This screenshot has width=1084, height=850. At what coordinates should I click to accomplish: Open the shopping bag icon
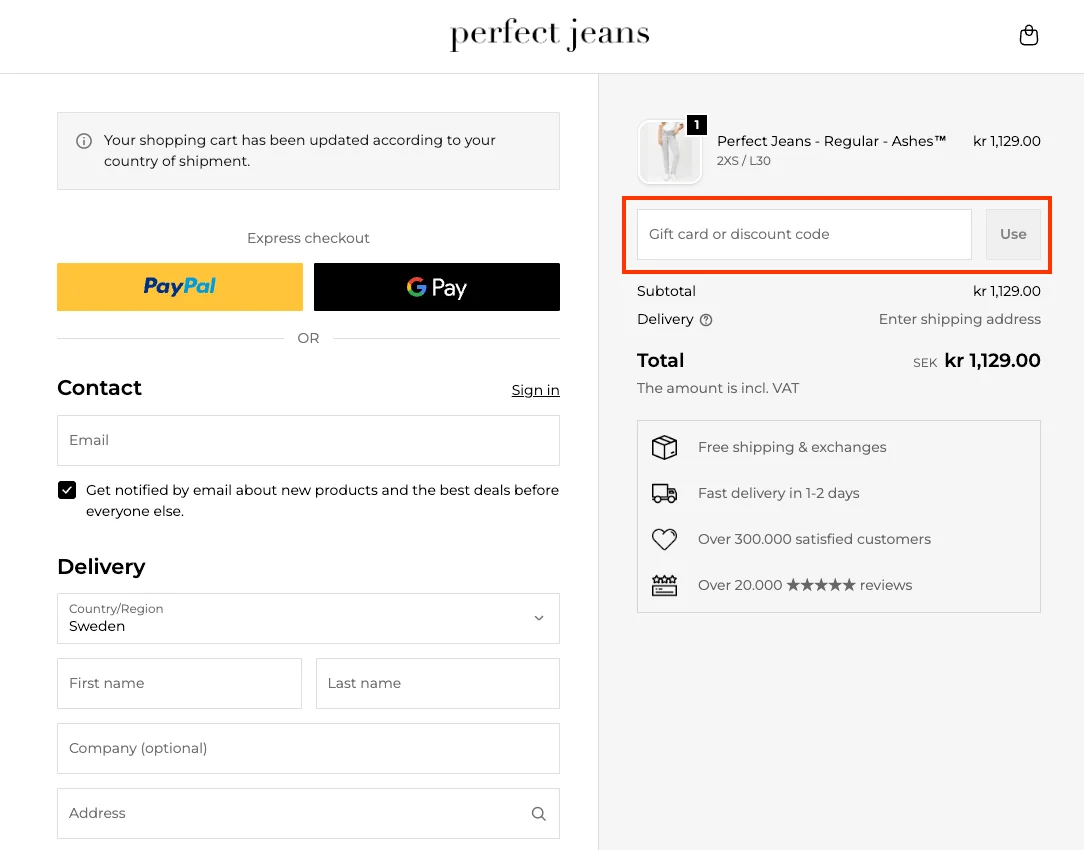click(x=1028, y=36)
